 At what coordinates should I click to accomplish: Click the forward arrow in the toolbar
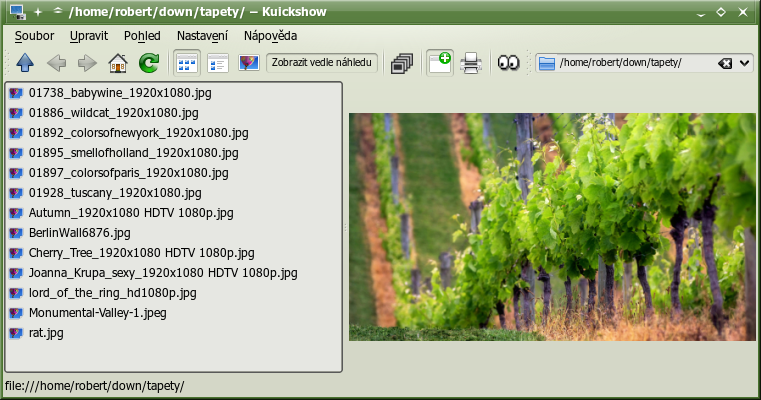(x=87, y=63)
